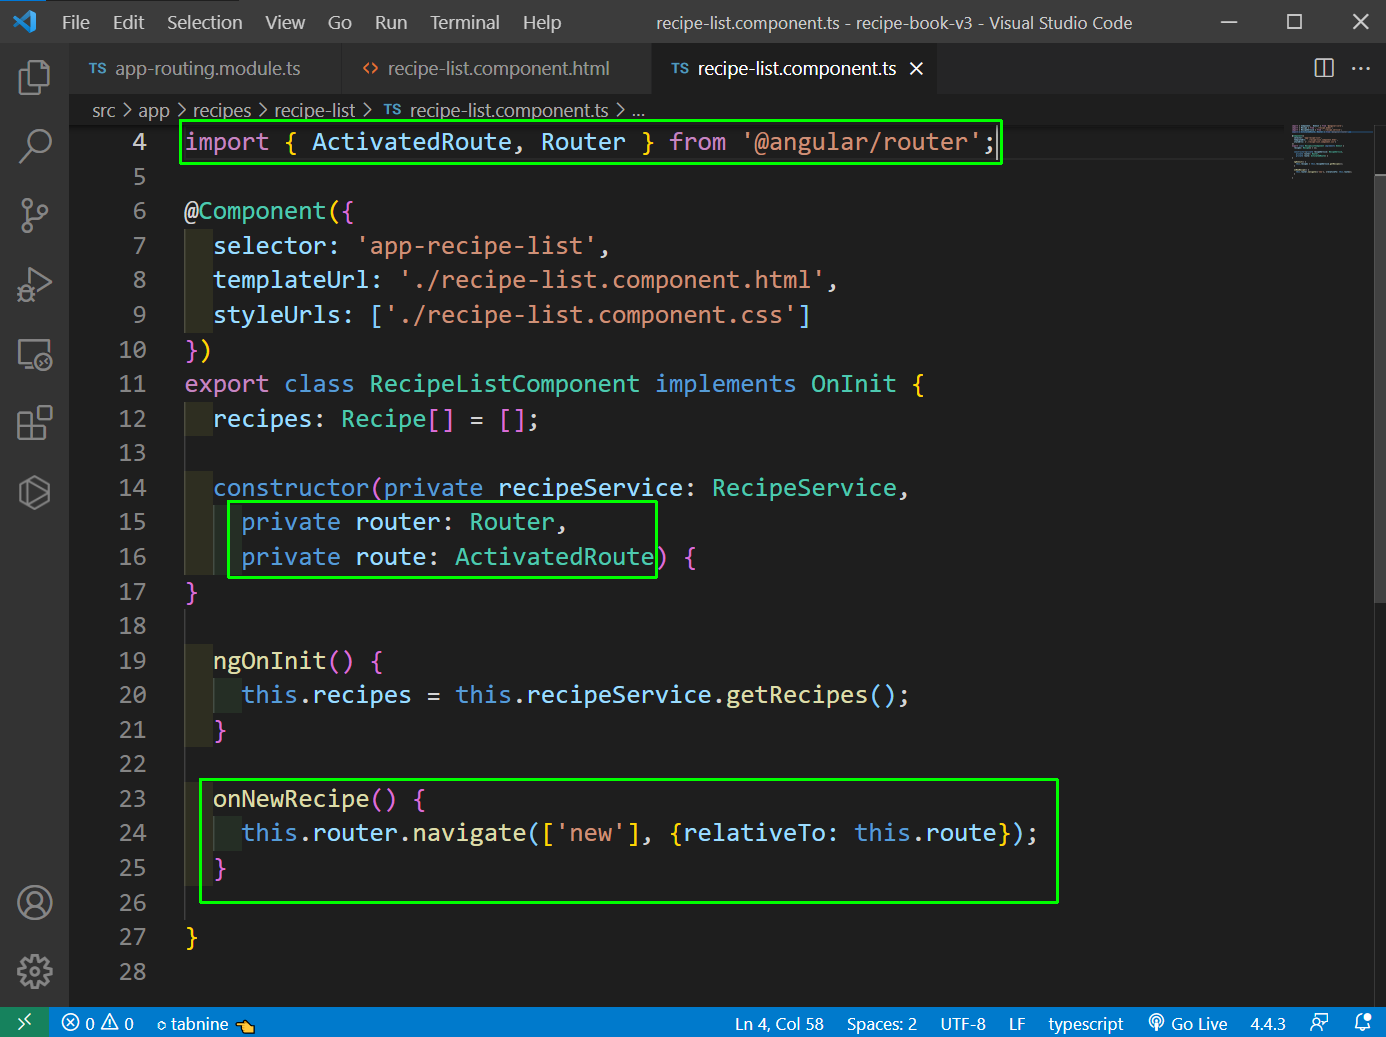Click the tabnine status bar item

[x=205, y=1023]
